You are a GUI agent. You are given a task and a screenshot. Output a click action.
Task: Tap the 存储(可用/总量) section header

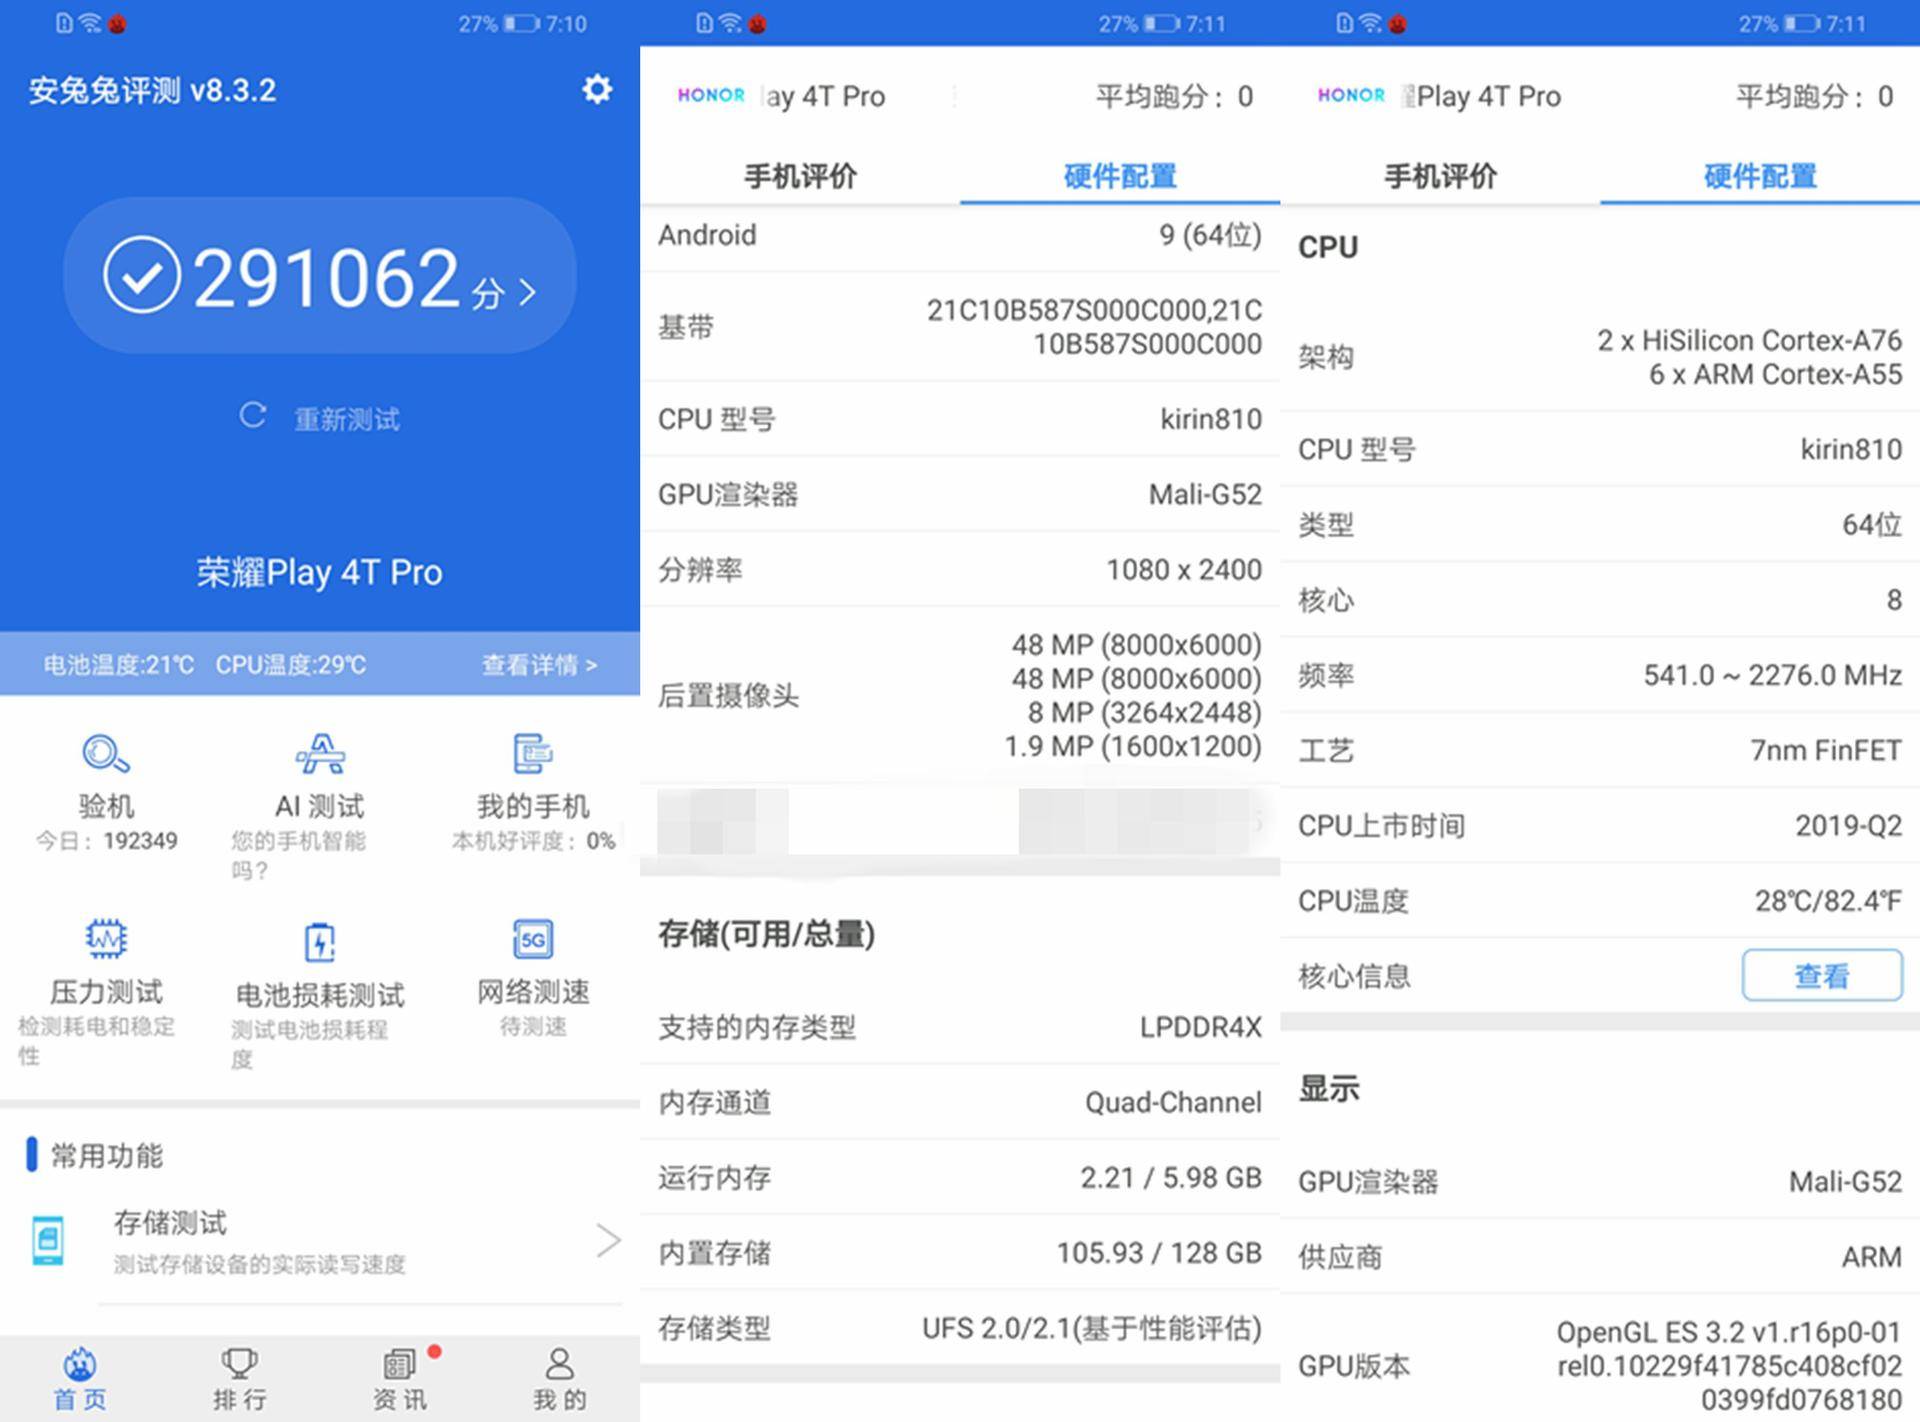(766, 934)
